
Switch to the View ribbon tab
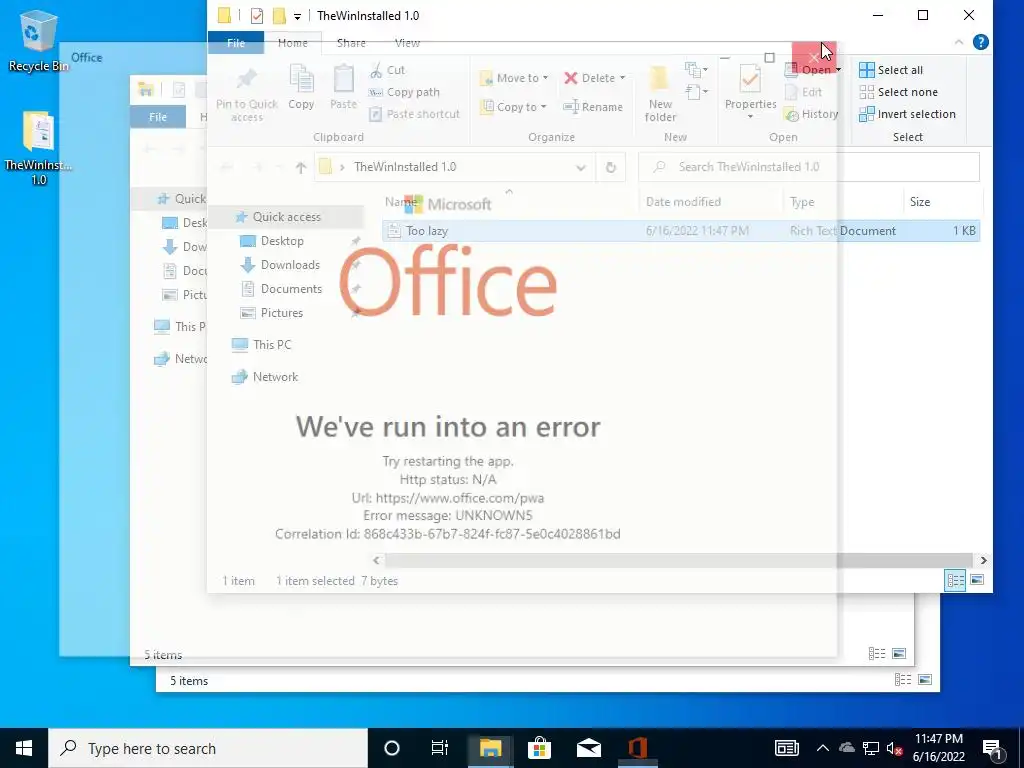click(407, 43)
